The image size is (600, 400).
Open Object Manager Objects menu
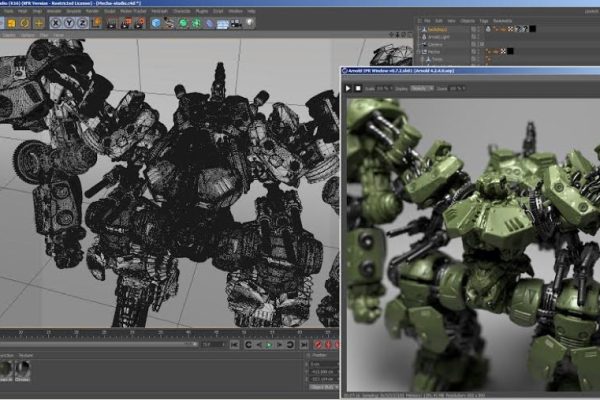pos(467,21)
